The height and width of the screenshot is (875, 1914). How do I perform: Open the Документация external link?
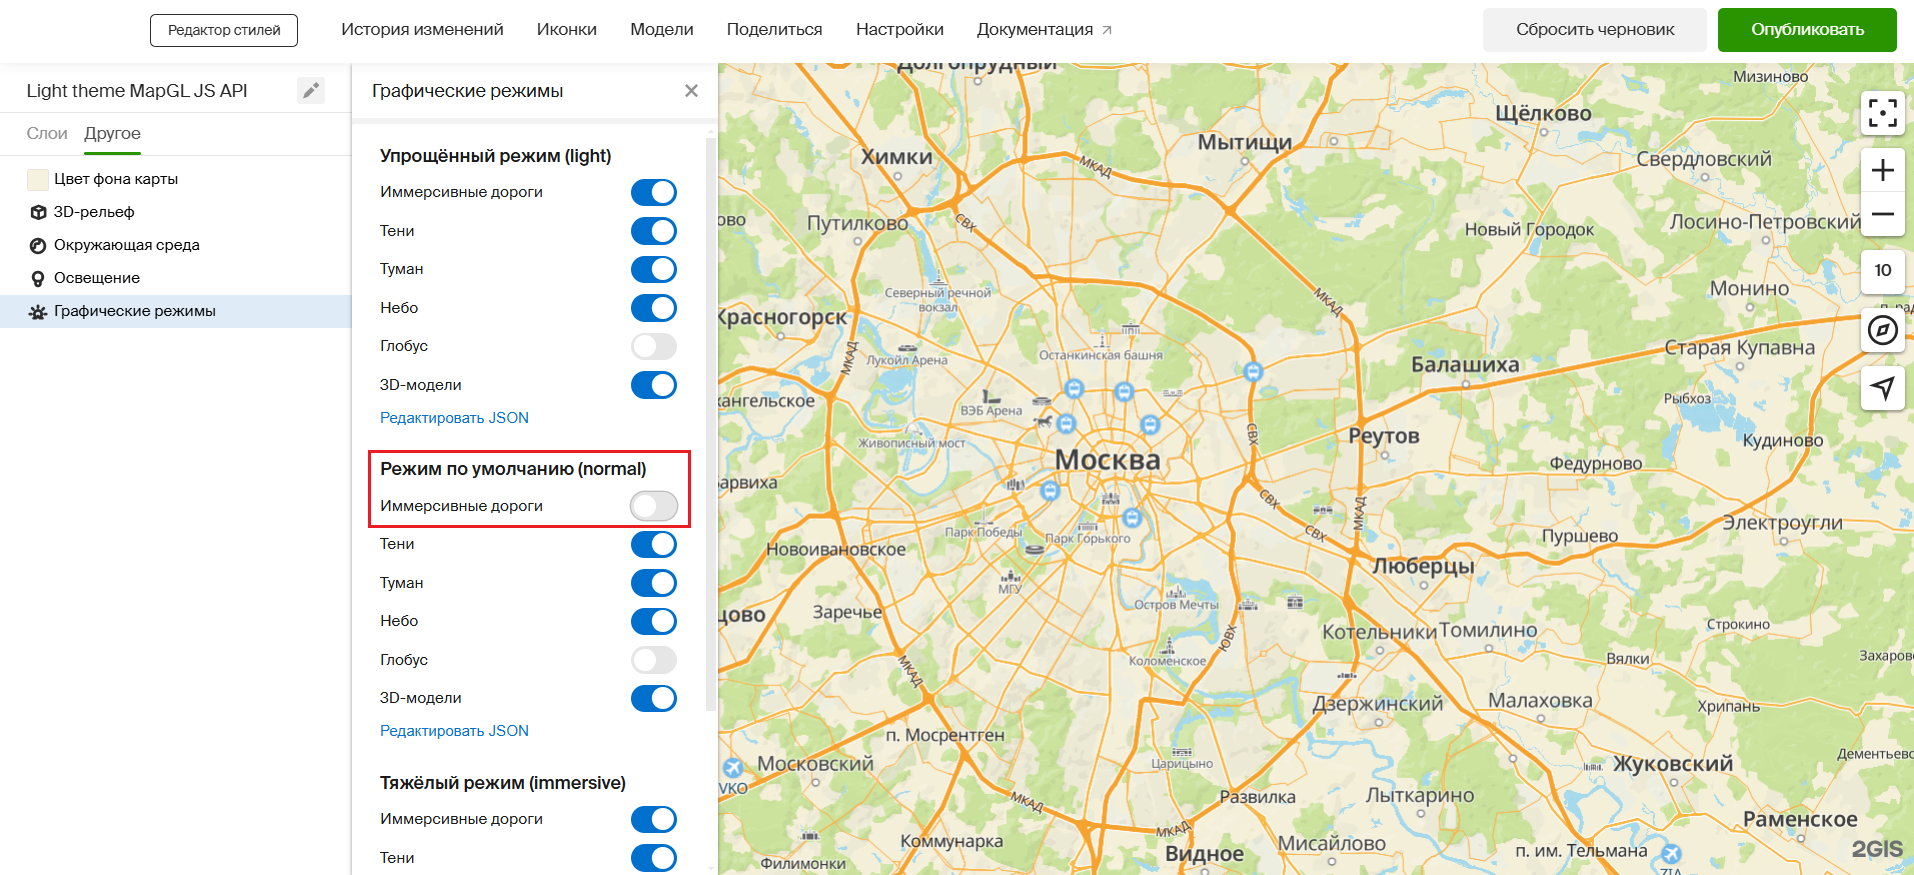tap(1043, 30)
